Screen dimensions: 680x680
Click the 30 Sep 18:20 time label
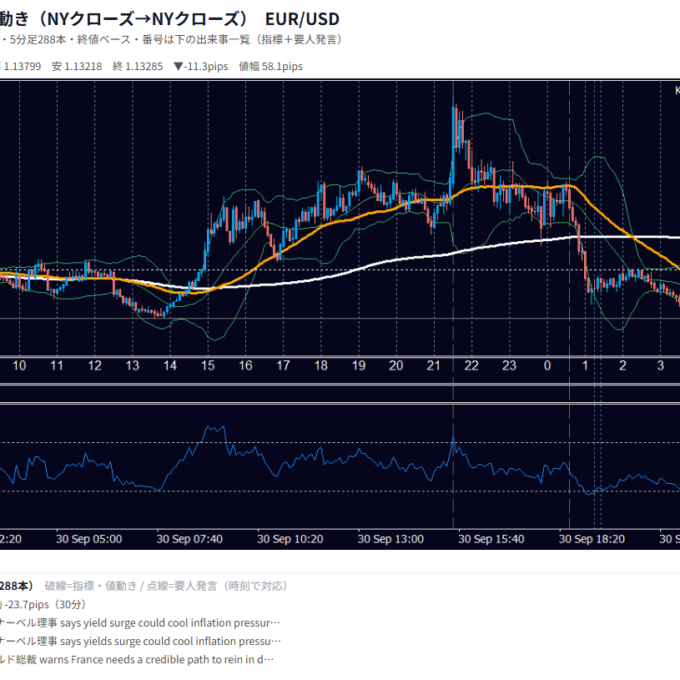(x=592, y=539)
